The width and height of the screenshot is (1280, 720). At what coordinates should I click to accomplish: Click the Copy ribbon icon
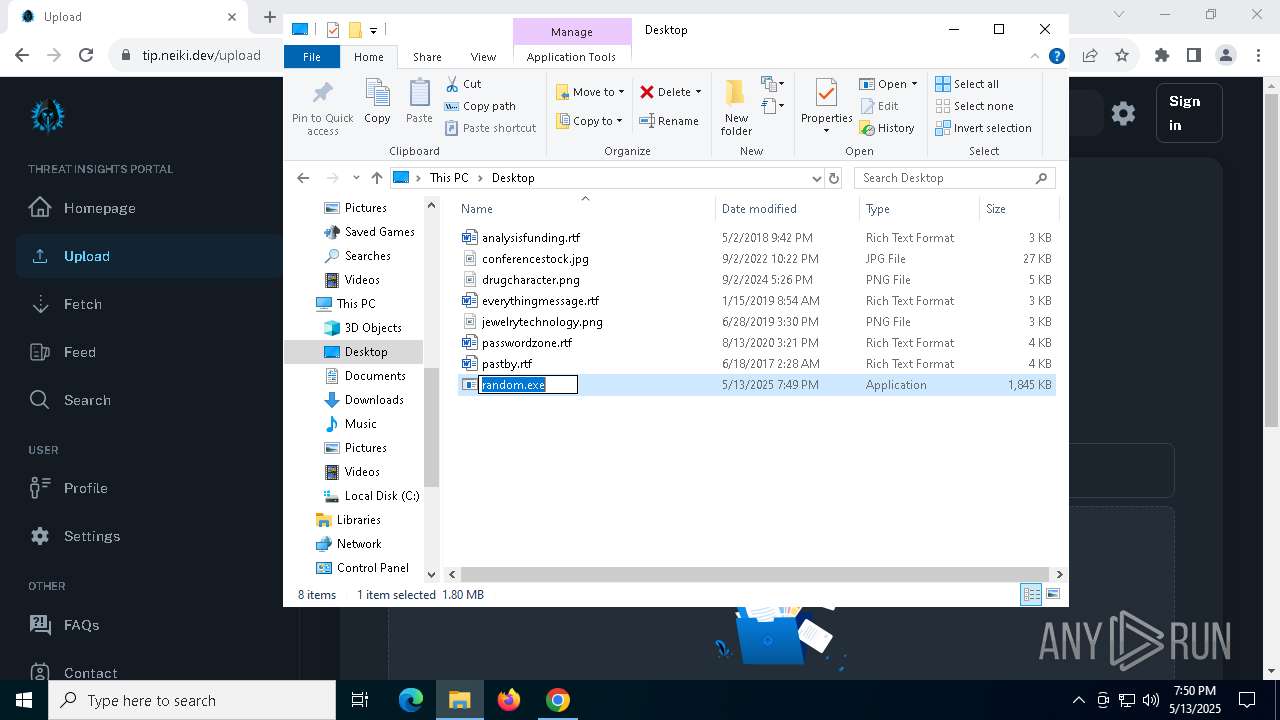[377, 102]
